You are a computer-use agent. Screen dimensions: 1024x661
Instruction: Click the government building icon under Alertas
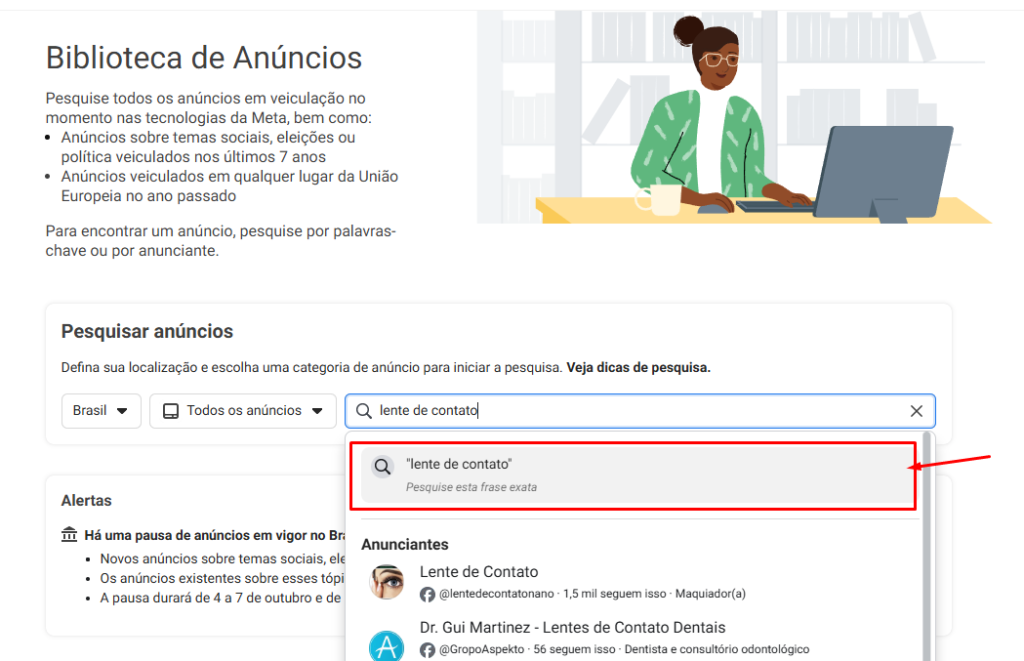click(x=69, y=535)
